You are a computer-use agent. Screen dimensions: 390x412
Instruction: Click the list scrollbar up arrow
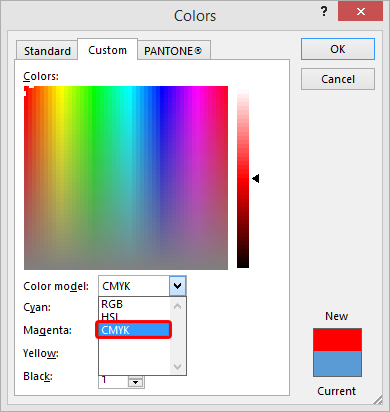(178, 306)
